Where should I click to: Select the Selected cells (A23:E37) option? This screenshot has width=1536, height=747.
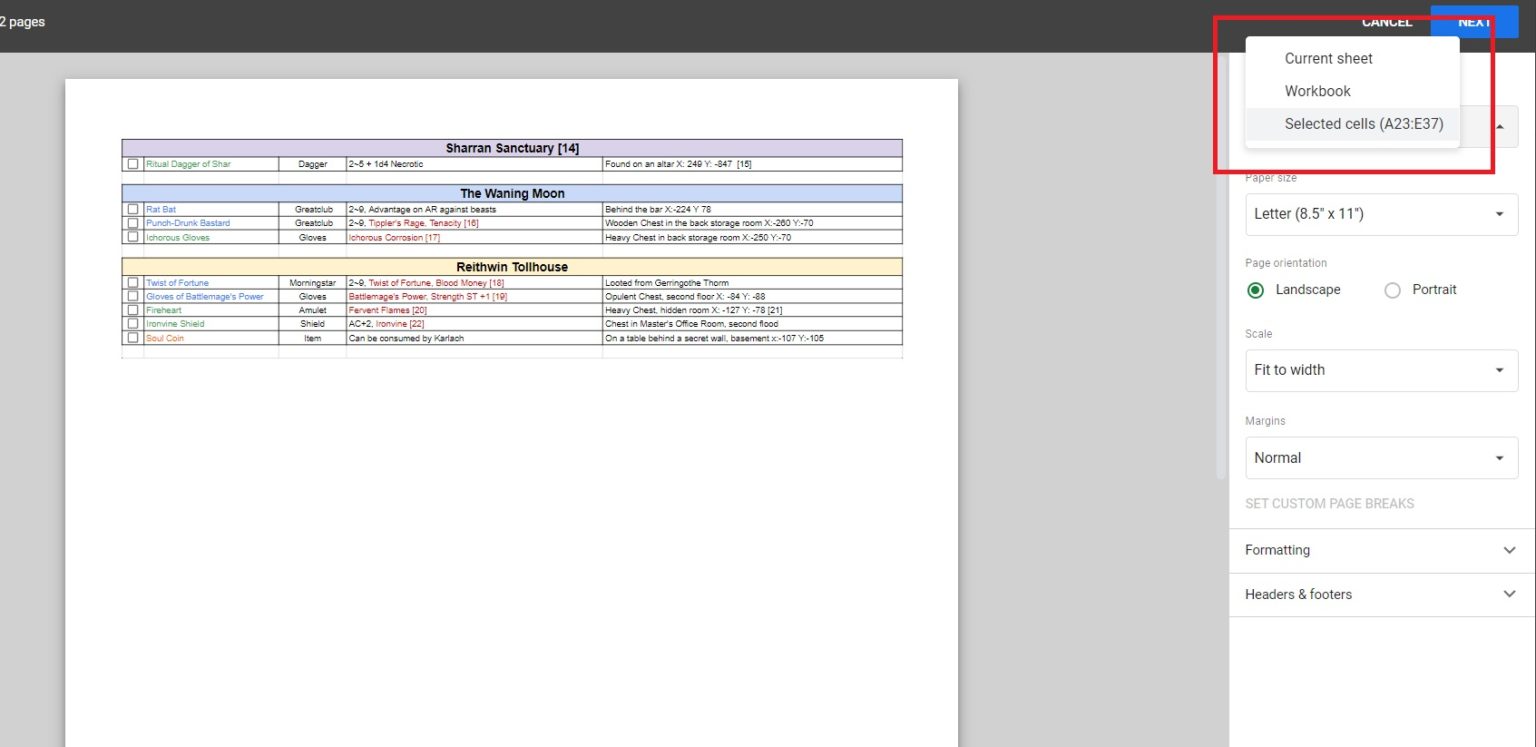tap(1352, 124)
